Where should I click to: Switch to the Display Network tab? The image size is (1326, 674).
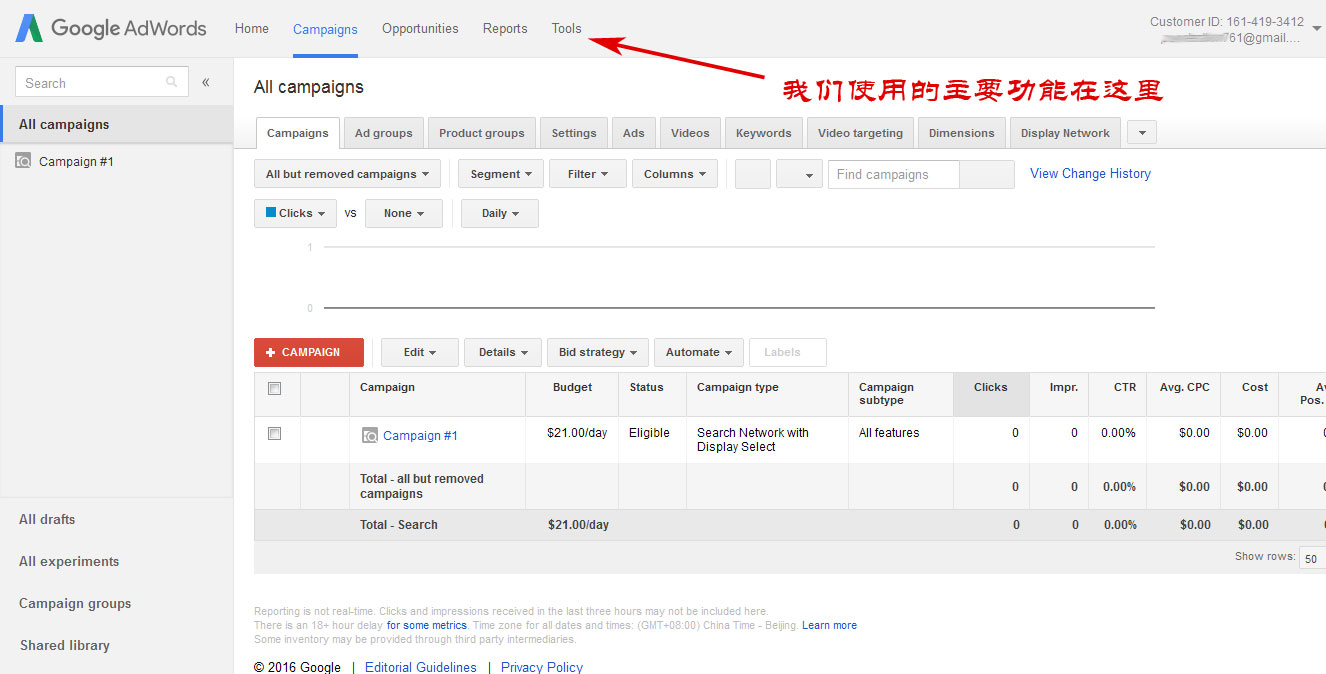pos(1065,133)
